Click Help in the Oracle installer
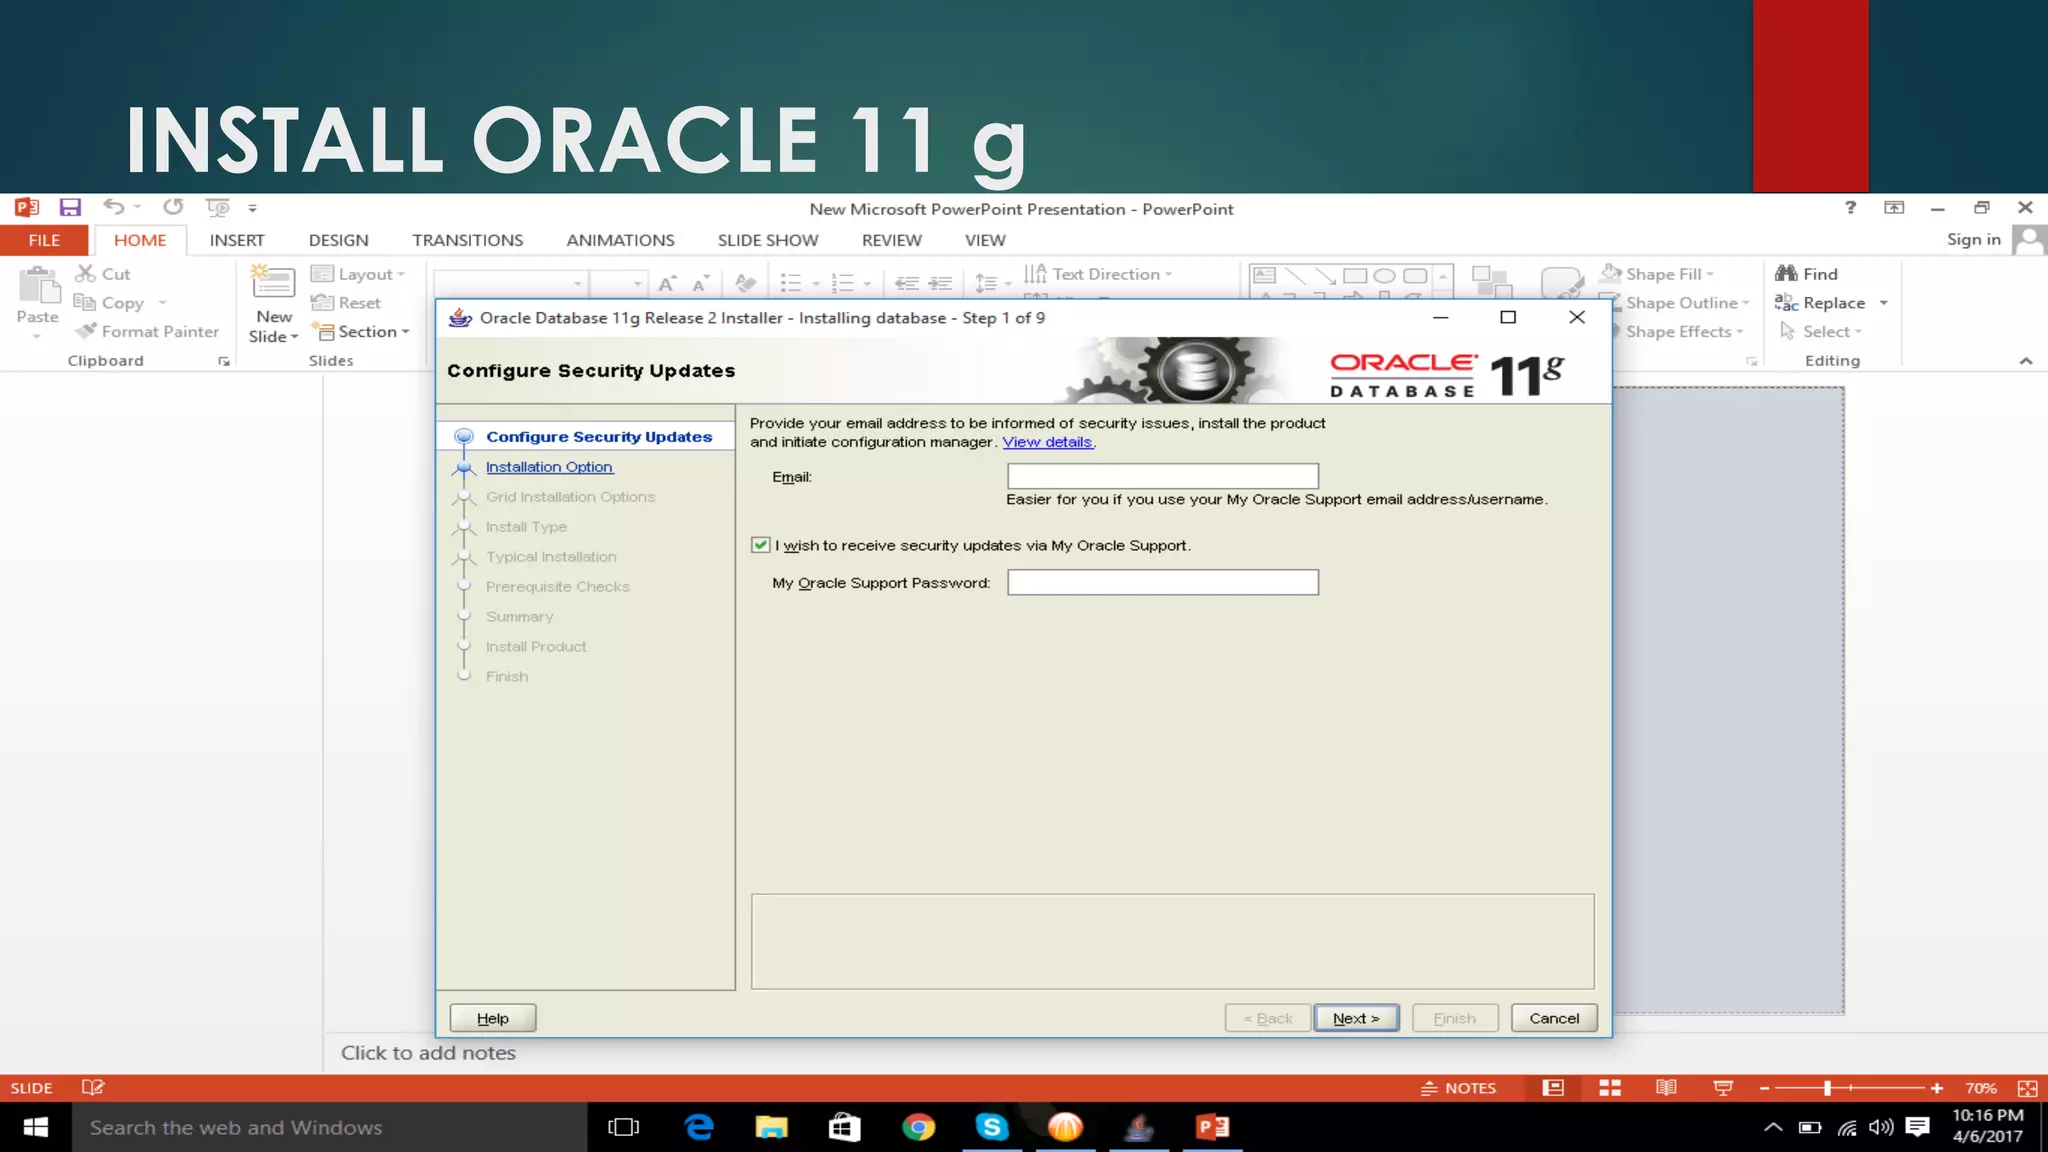 tap(493, 1018)
